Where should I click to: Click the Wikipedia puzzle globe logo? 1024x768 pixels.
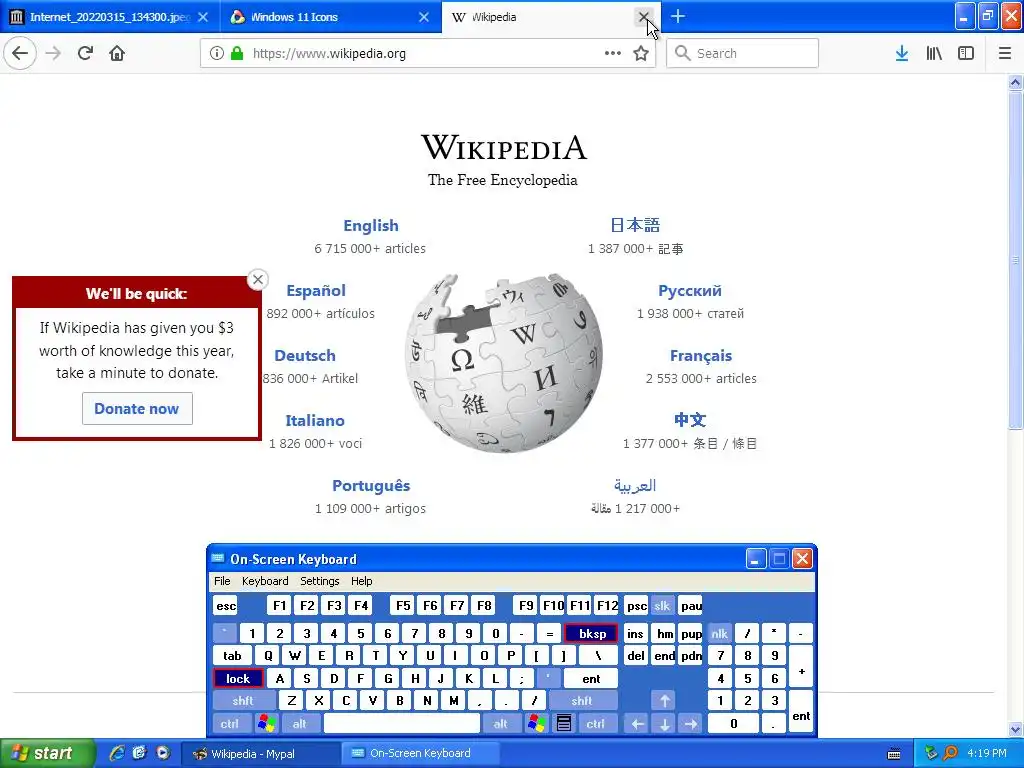pos(504,362)
